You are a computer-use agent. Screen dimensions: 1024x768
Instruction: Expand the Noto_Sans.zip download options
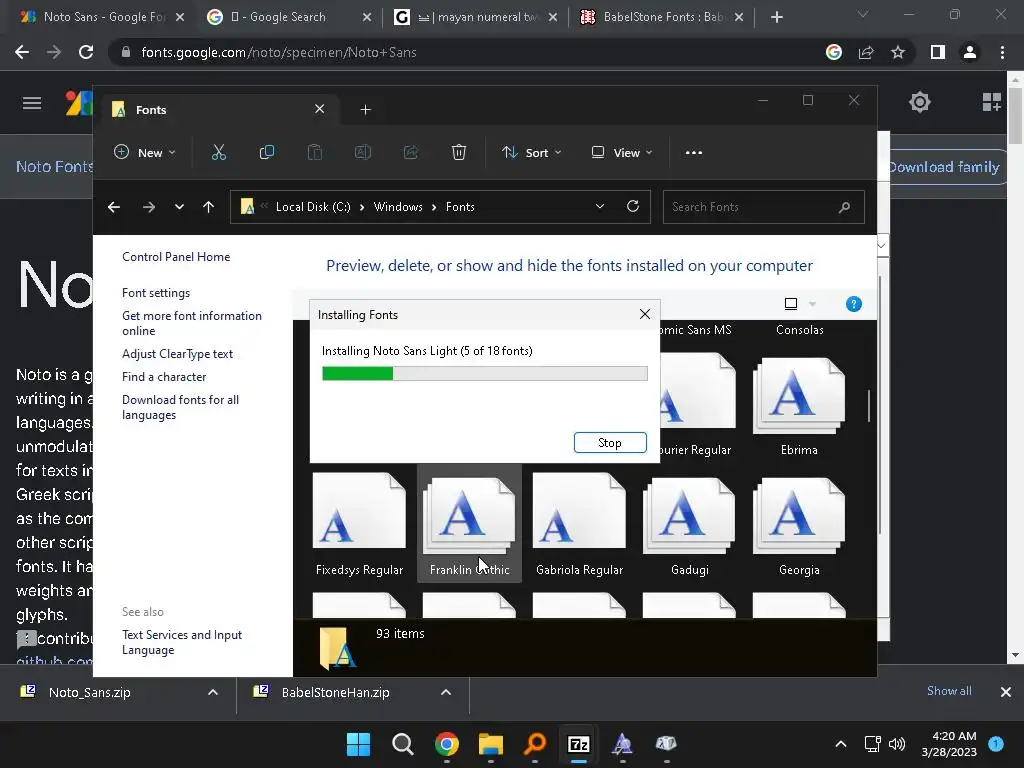(213, 692)
